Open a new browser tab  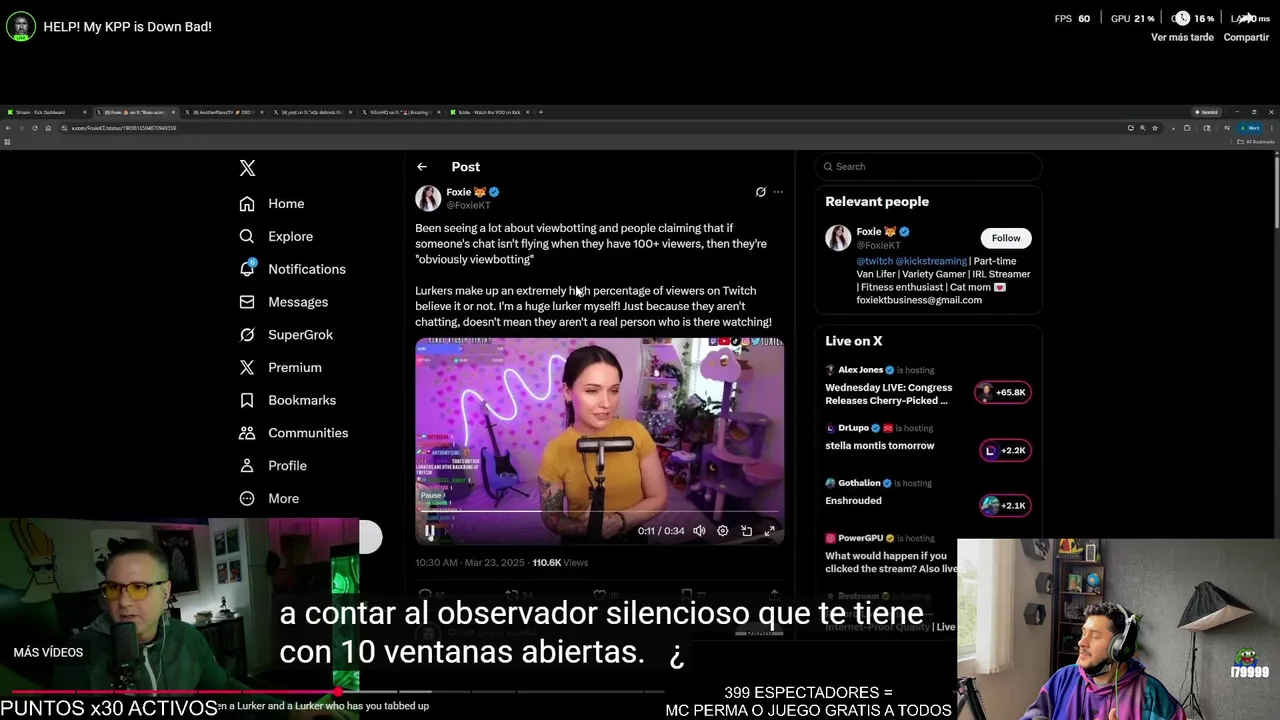pos(541,112)
